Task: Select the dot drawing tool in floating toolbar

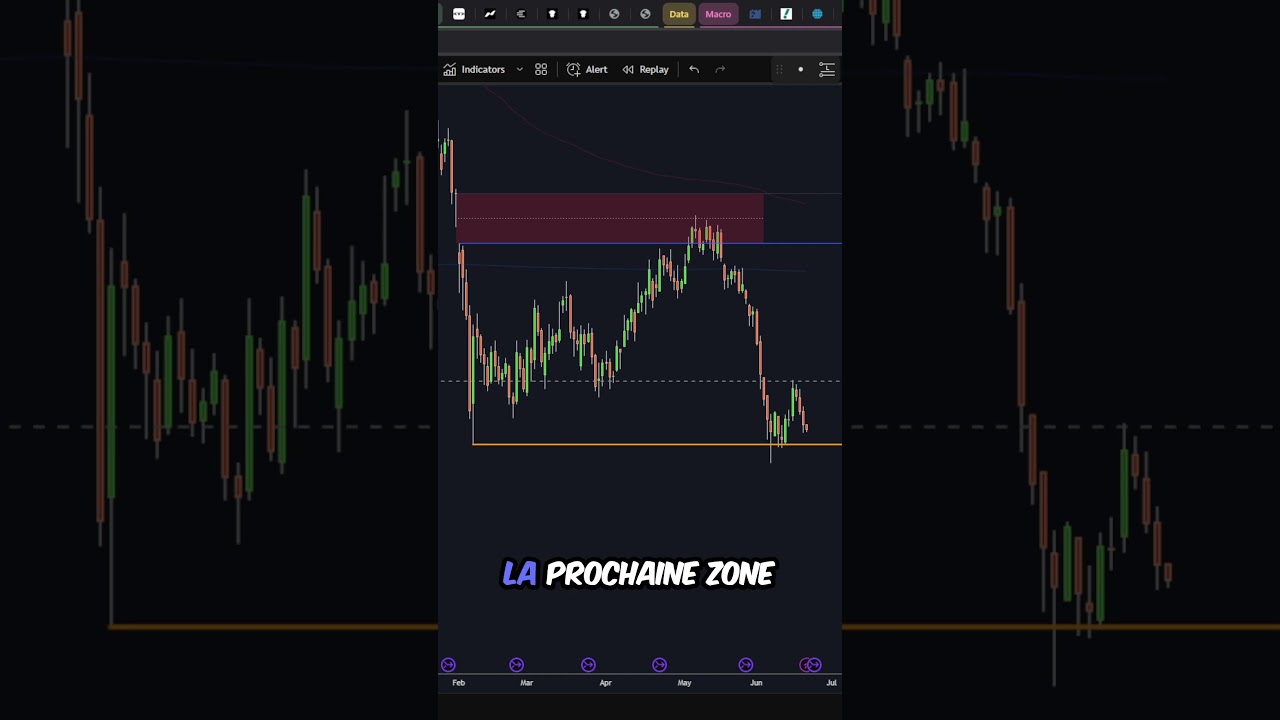Action: [800, 69]
